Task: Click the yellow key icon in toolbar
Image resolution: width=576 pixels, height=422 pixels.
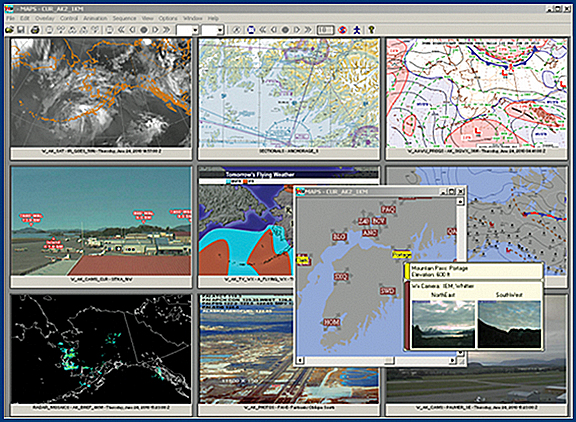Action: (x=371, y=30)
